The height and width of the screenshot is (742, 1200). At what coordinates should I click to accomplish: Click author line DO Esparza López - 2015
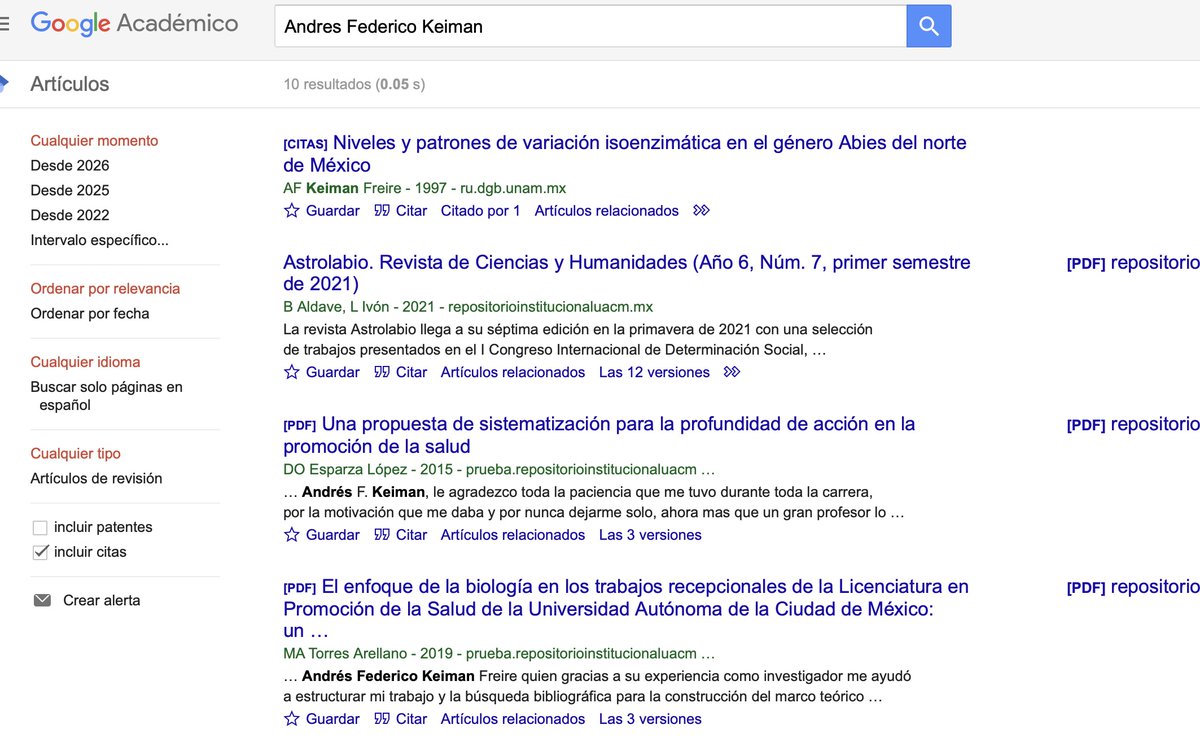coord(499,470)
